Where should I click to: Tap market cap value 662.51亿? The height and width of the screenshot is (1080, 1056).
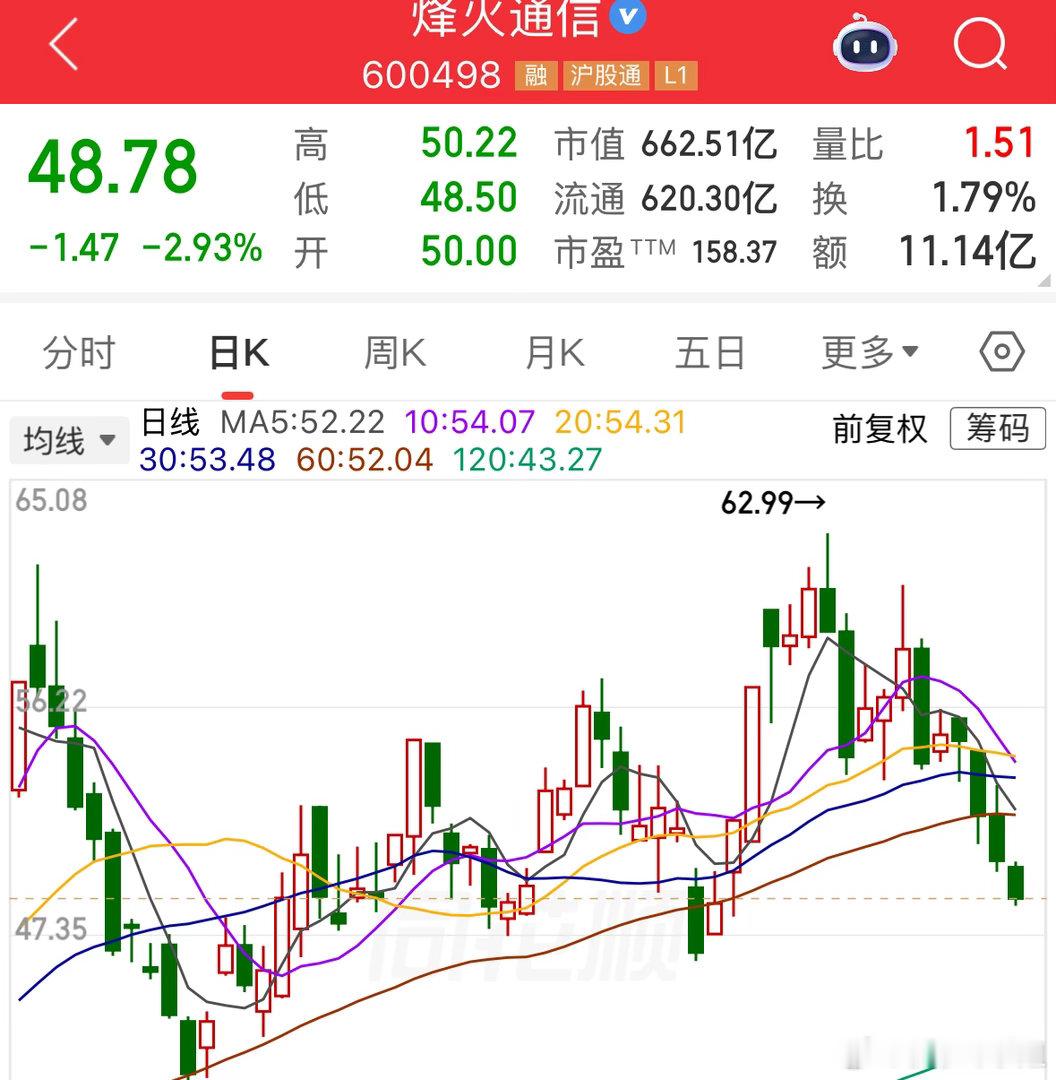[709, 144]
